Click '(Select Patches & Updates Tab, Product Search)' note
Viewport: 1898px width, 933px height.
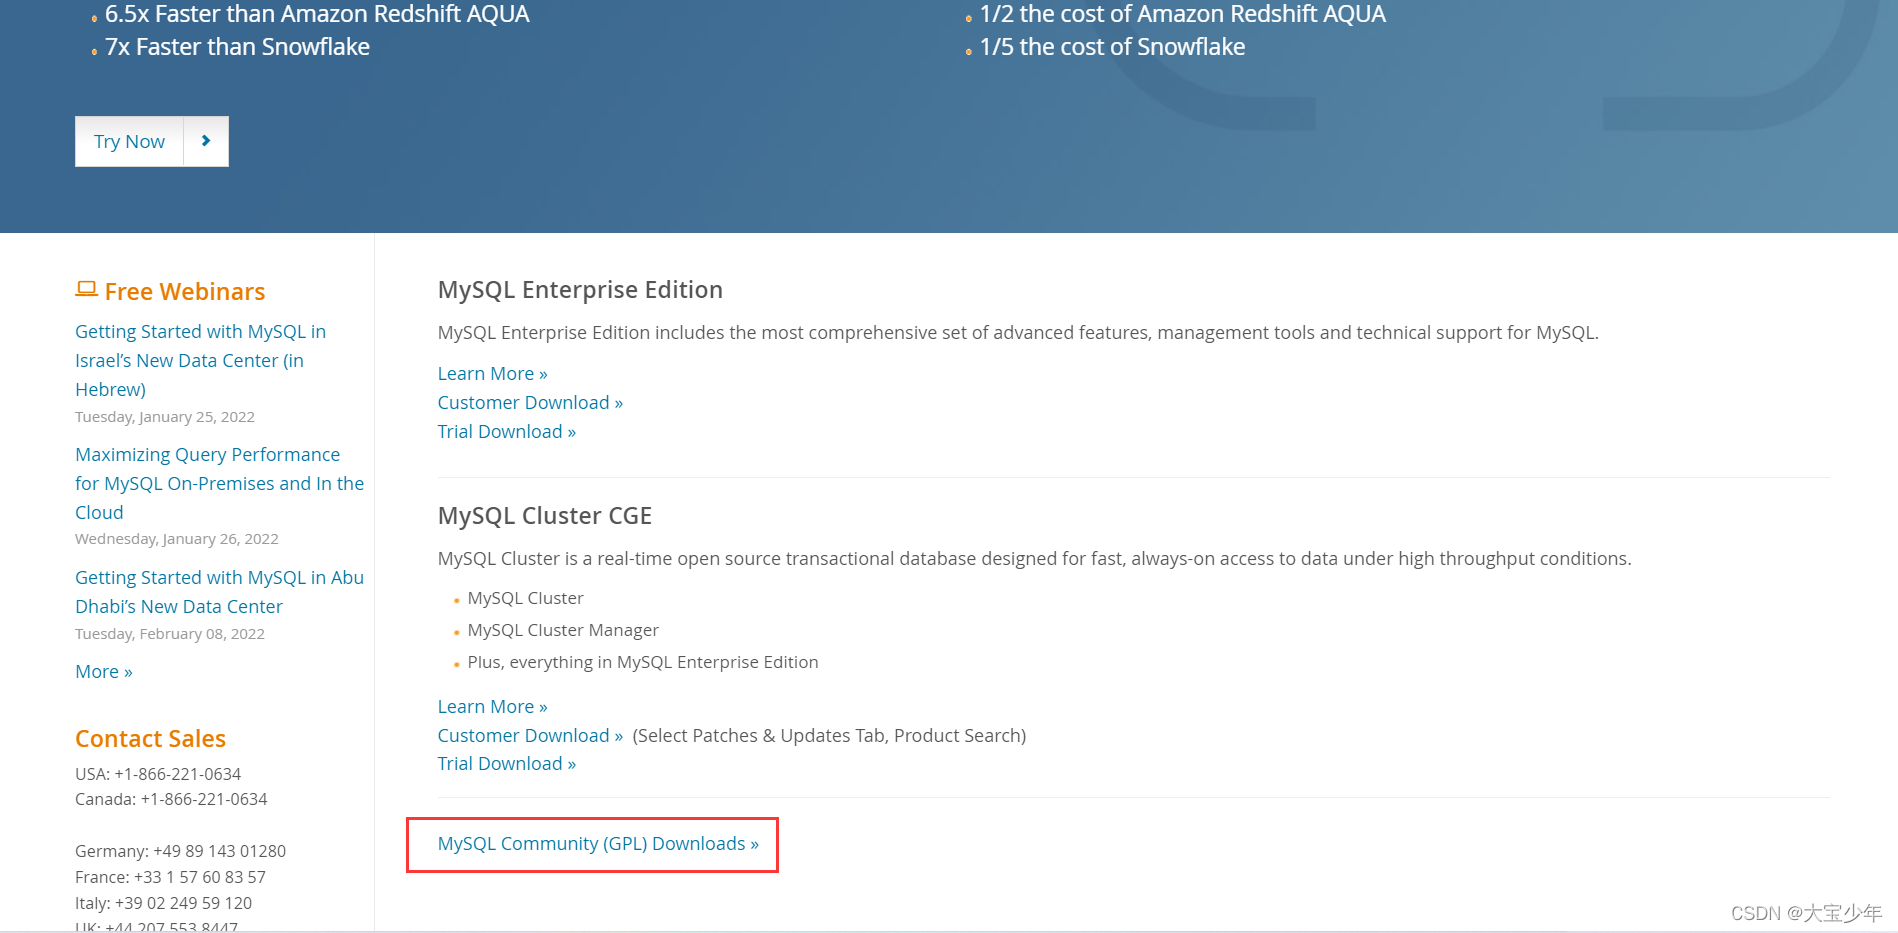click(829, 735)
